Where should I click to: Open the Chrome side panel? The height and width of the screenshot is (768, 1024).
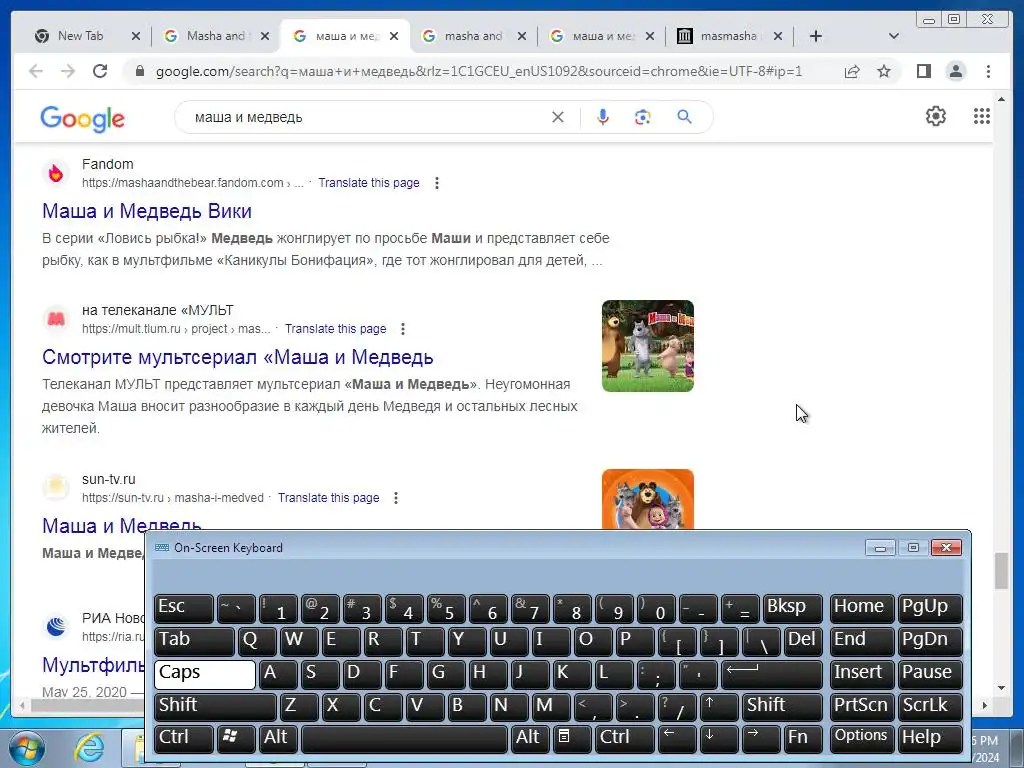[x=923, y=71]
